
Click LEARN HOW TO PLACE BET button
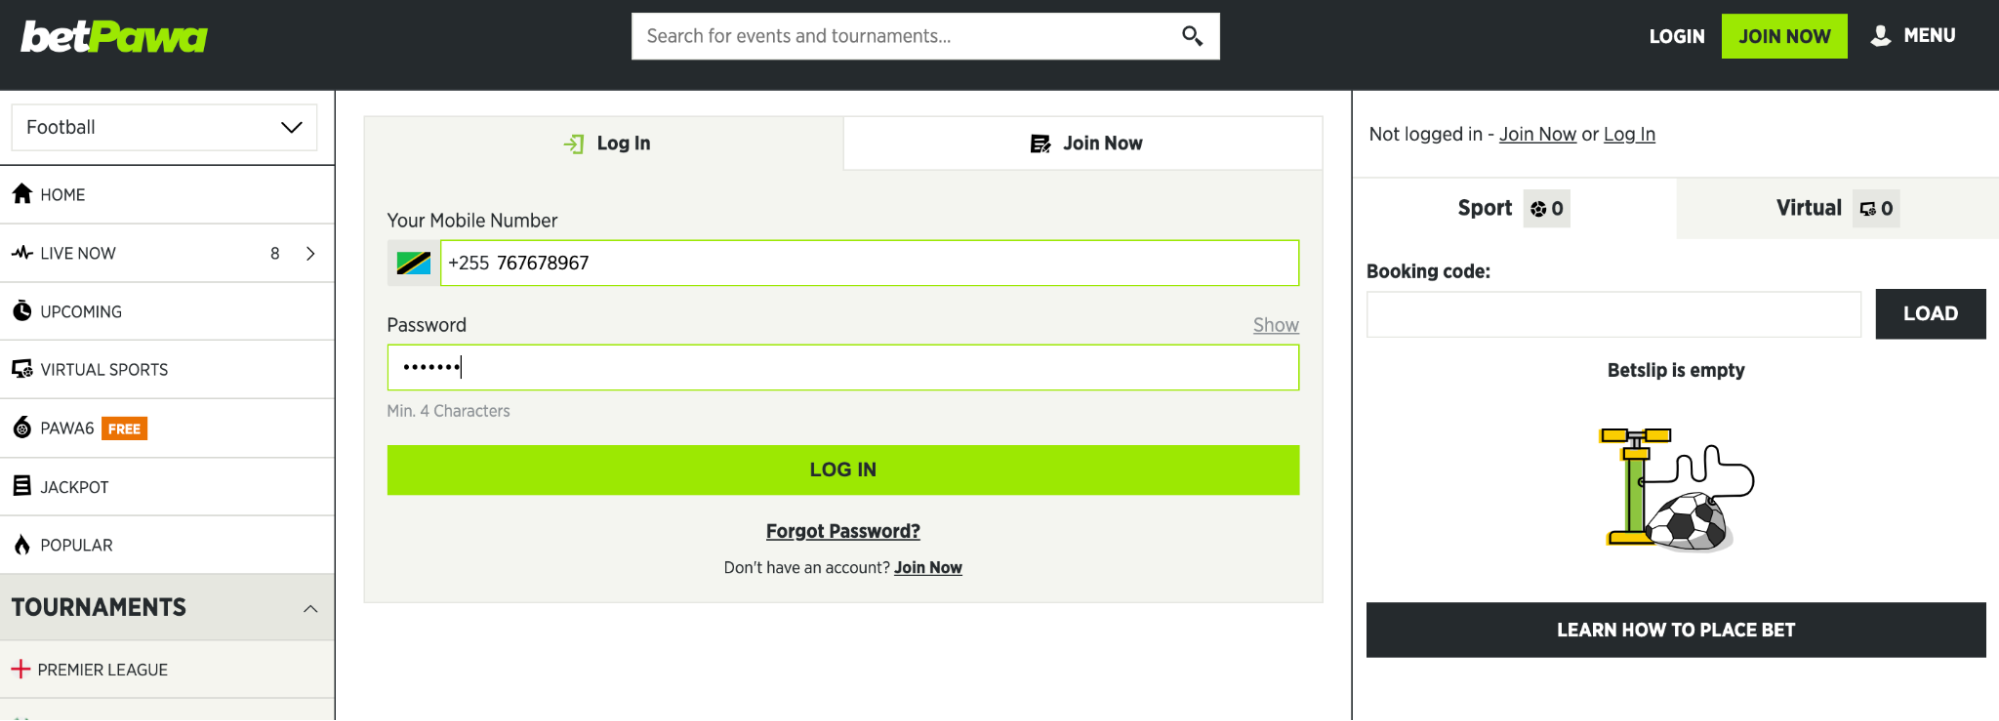pos(1676,630)
